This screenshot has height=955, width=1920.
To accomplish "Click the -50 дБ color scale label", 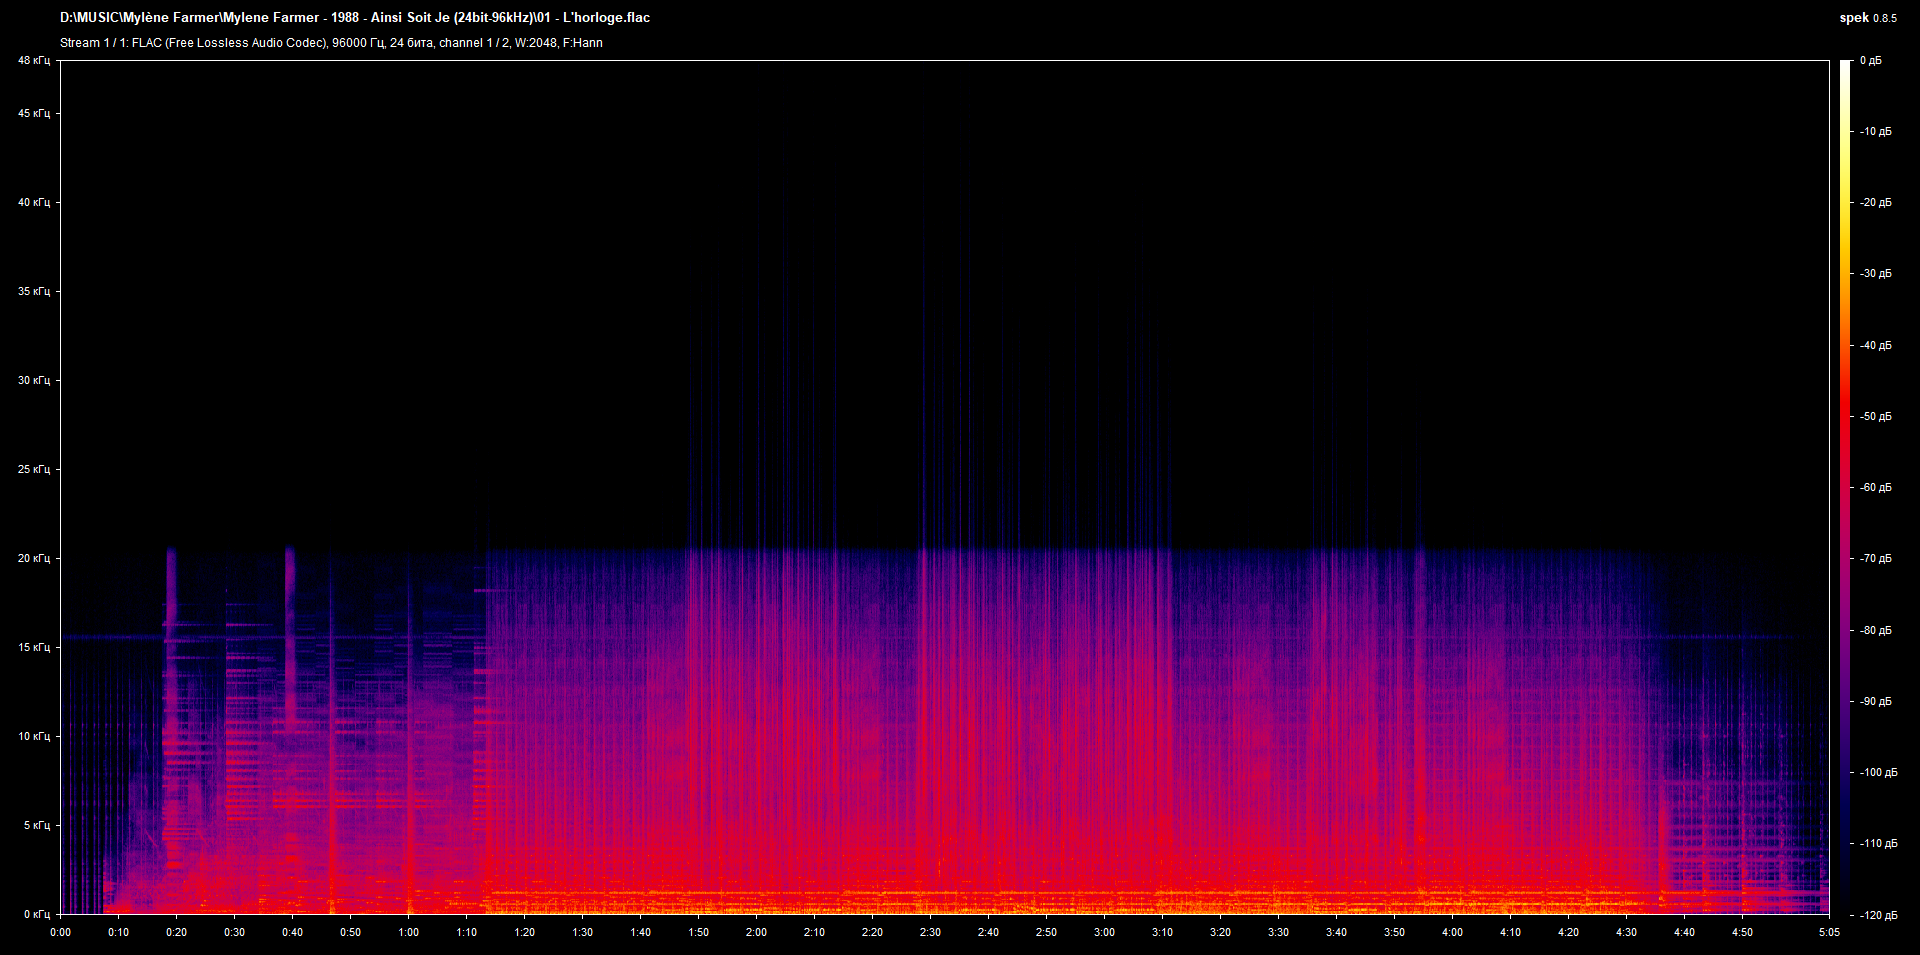I will coord(1876,416).
